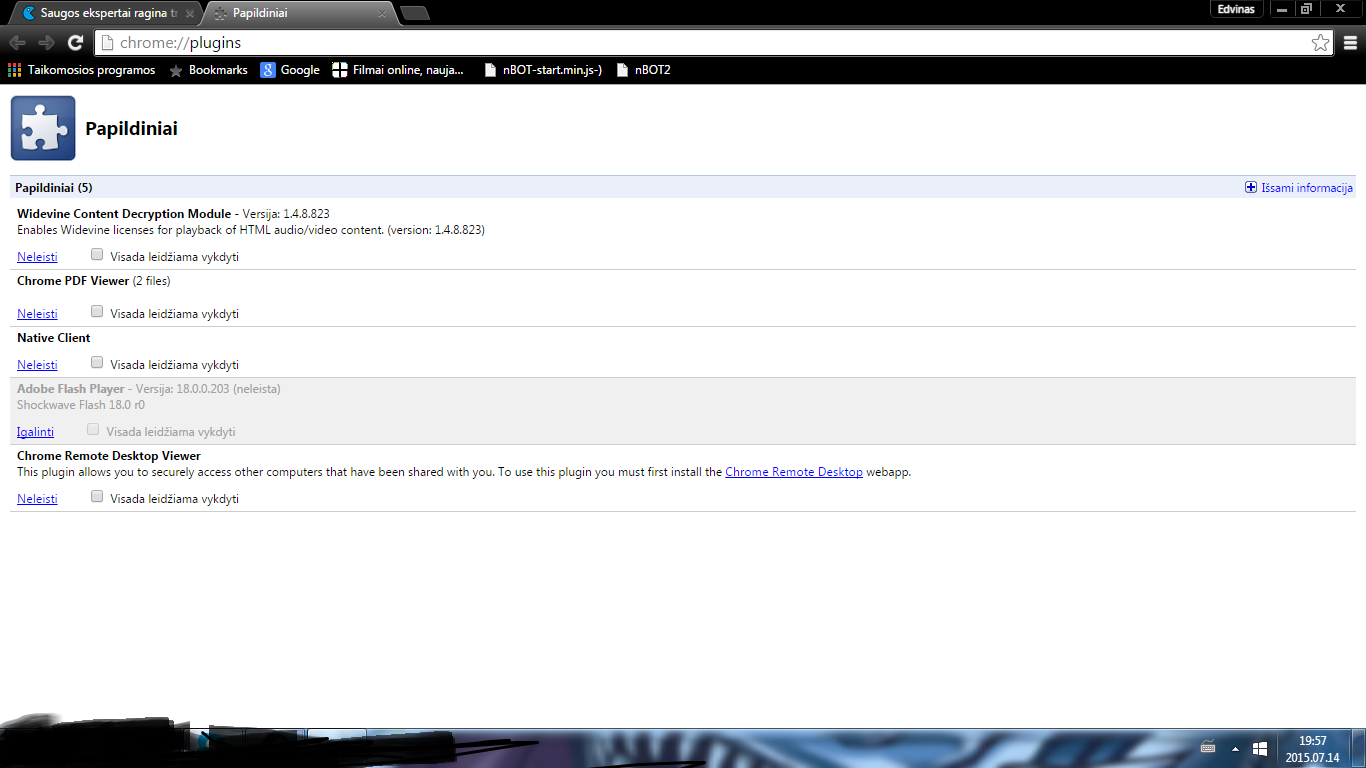Open the Bookmarks folder in bookmarks bar

coord(208,70)
